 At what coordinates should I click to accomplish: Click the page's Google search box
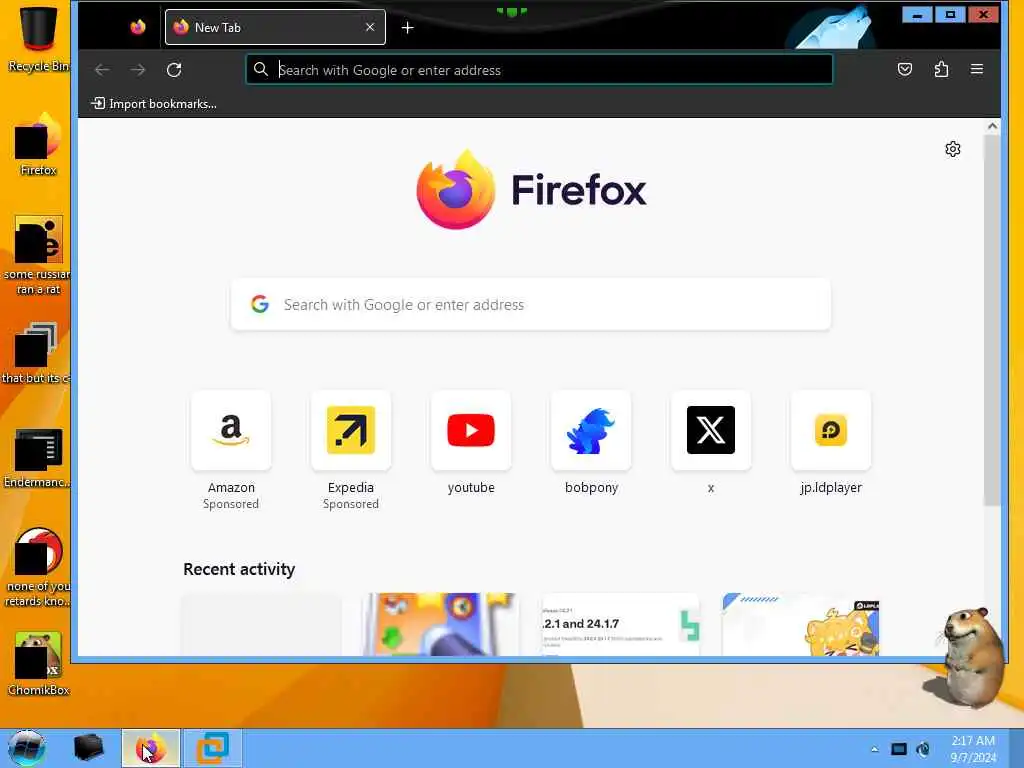[531, 304]
